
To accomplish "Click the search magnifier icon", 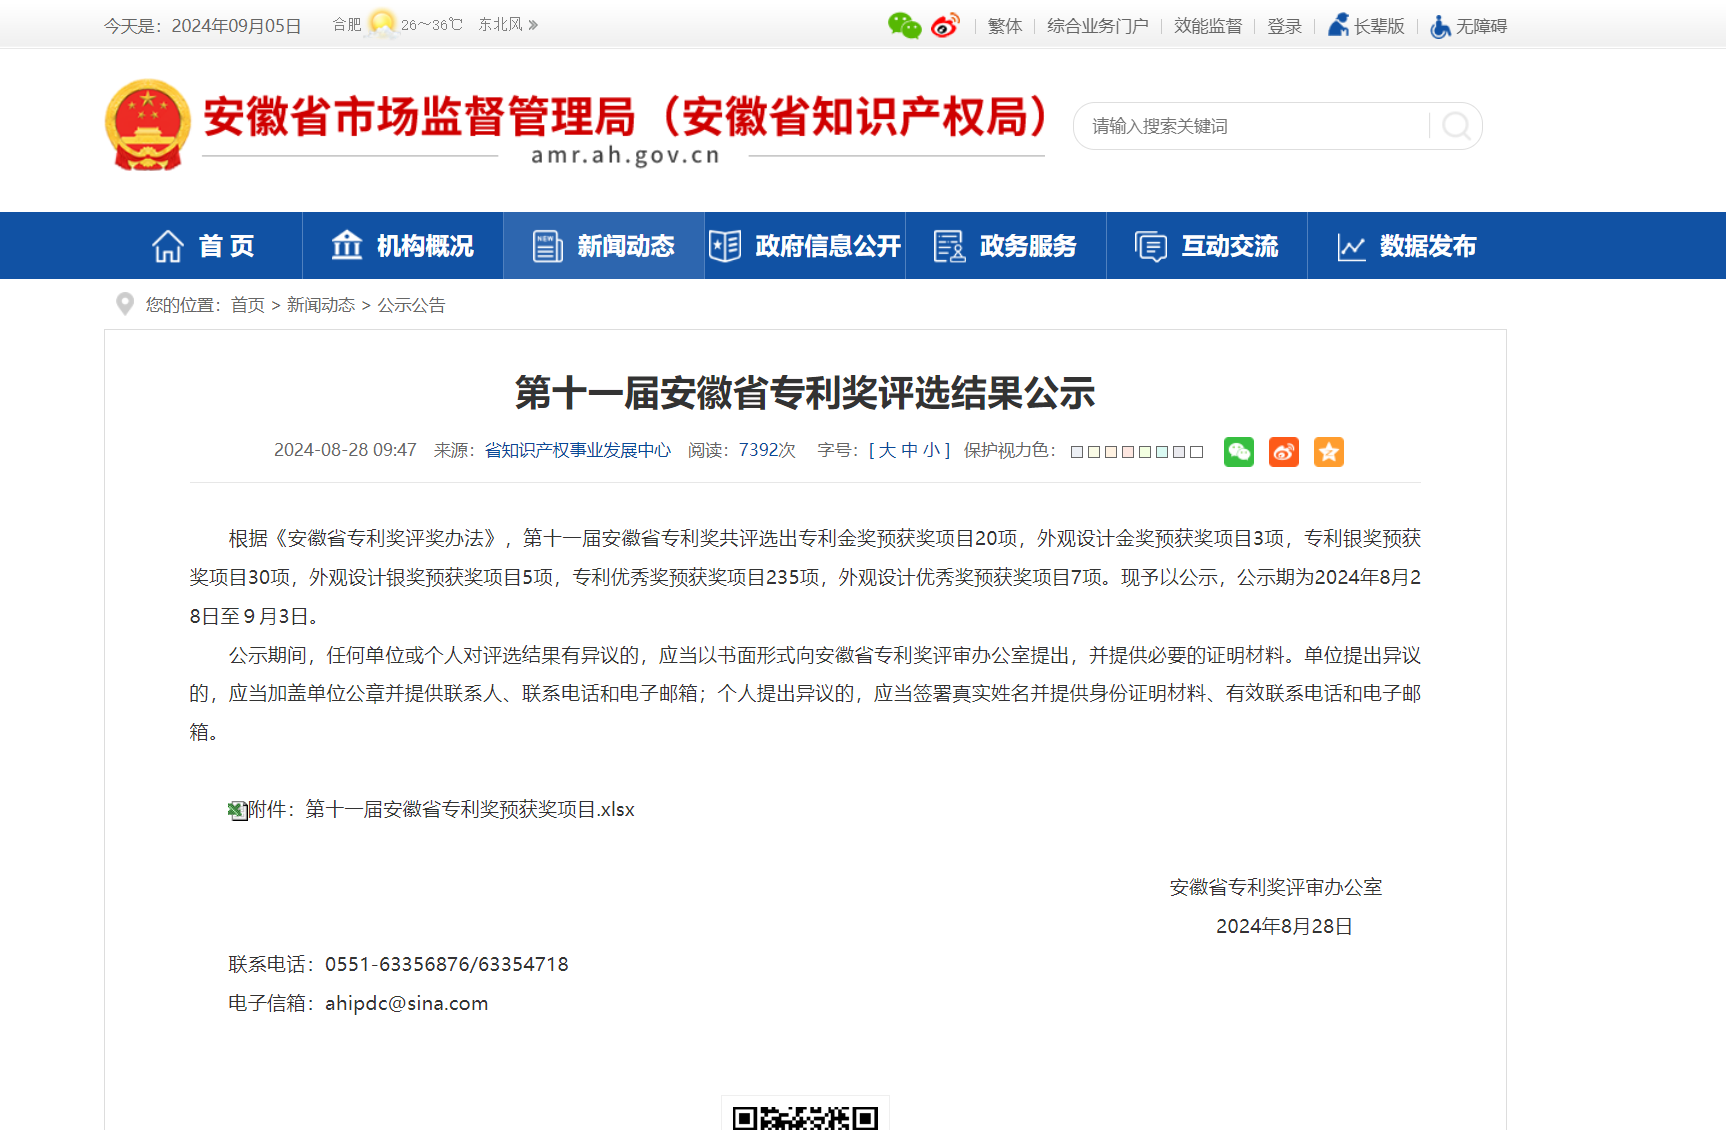I will [1456, 126].
